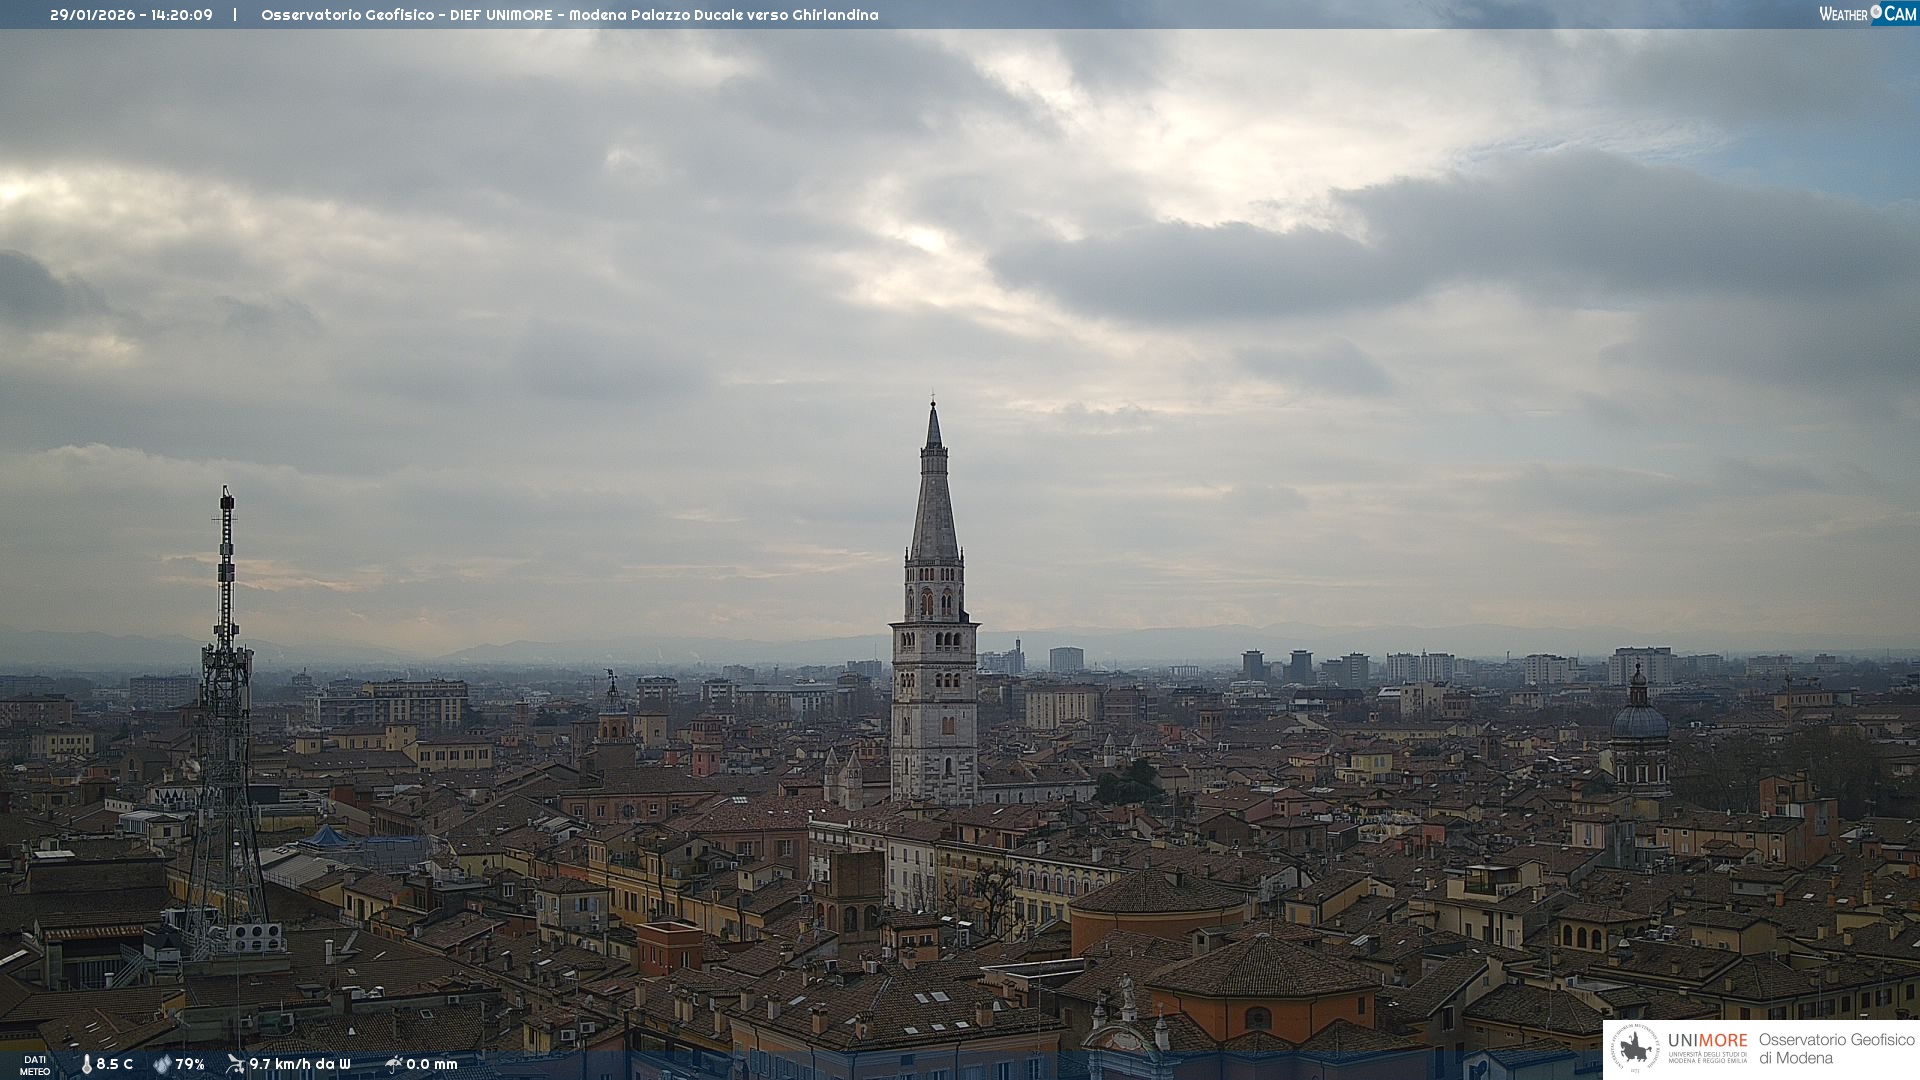Click Osservatorio Geofisico di Modena logo text
This screenshot has width=1920, height=1080.
[x=1836, y=1049]
